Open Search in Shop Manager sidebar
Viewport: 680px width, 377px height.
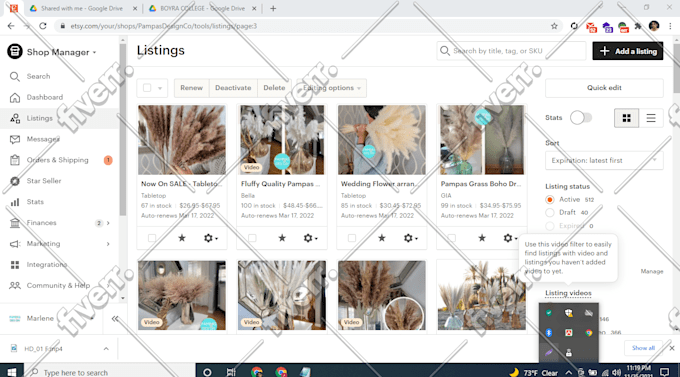coord(38,76)
